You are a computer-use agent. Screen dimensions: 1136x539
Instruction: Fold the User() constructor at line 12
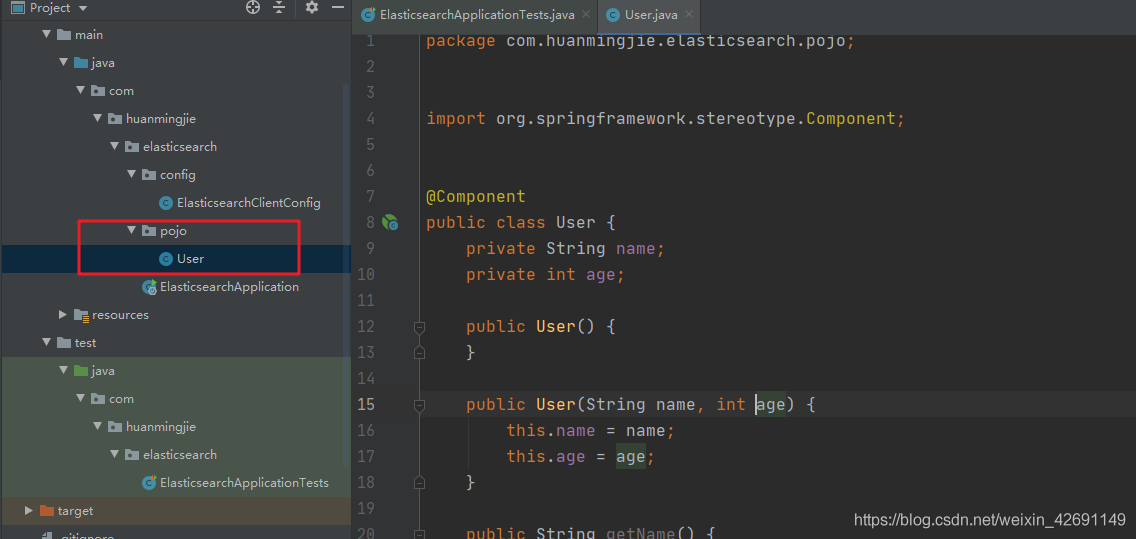(x=419, y=327)
